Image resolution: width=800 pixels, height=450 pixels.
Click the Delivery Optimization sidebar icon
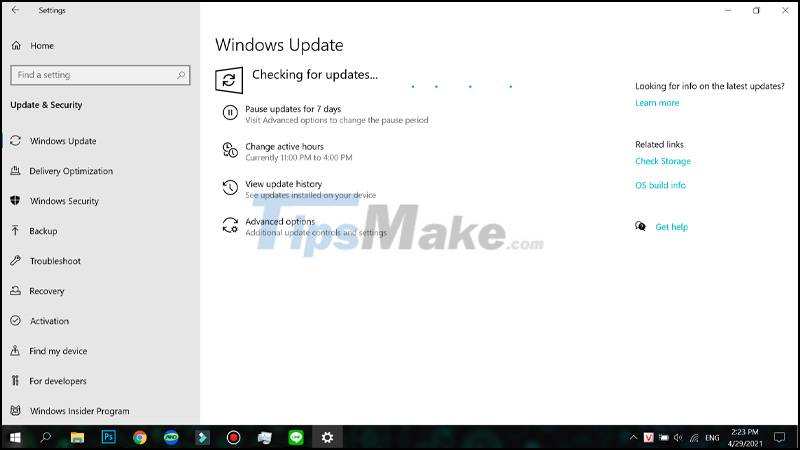point(15,171)
